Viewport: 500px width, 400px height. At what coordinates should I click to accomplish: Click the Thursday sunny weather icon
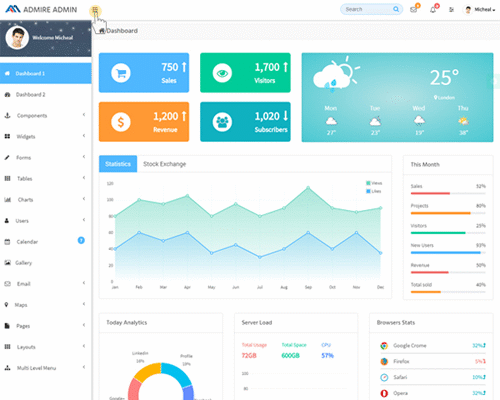tap(463, 121)
